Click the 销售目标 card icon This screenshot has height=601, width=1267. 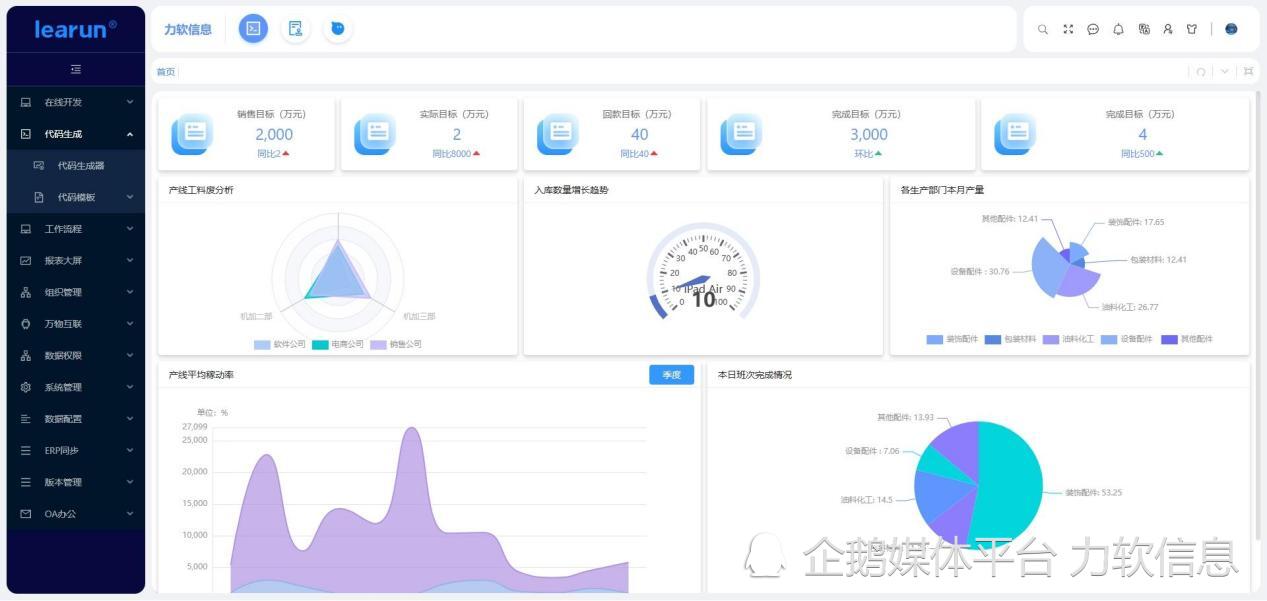point(191,134)
